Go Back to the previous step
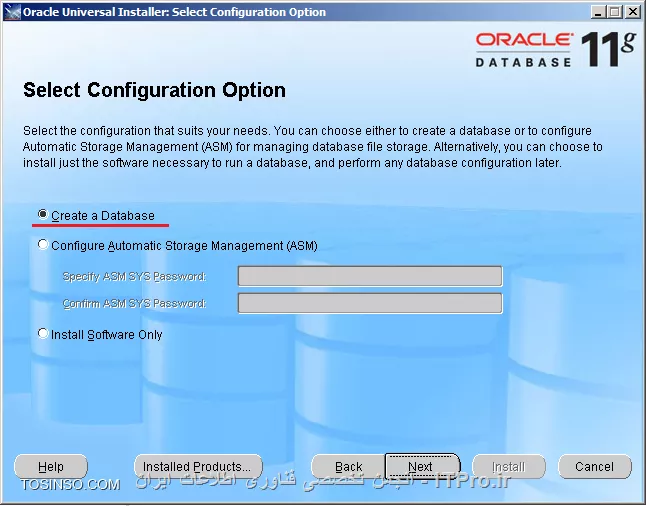The image size is (646, 506). (349, 466)
